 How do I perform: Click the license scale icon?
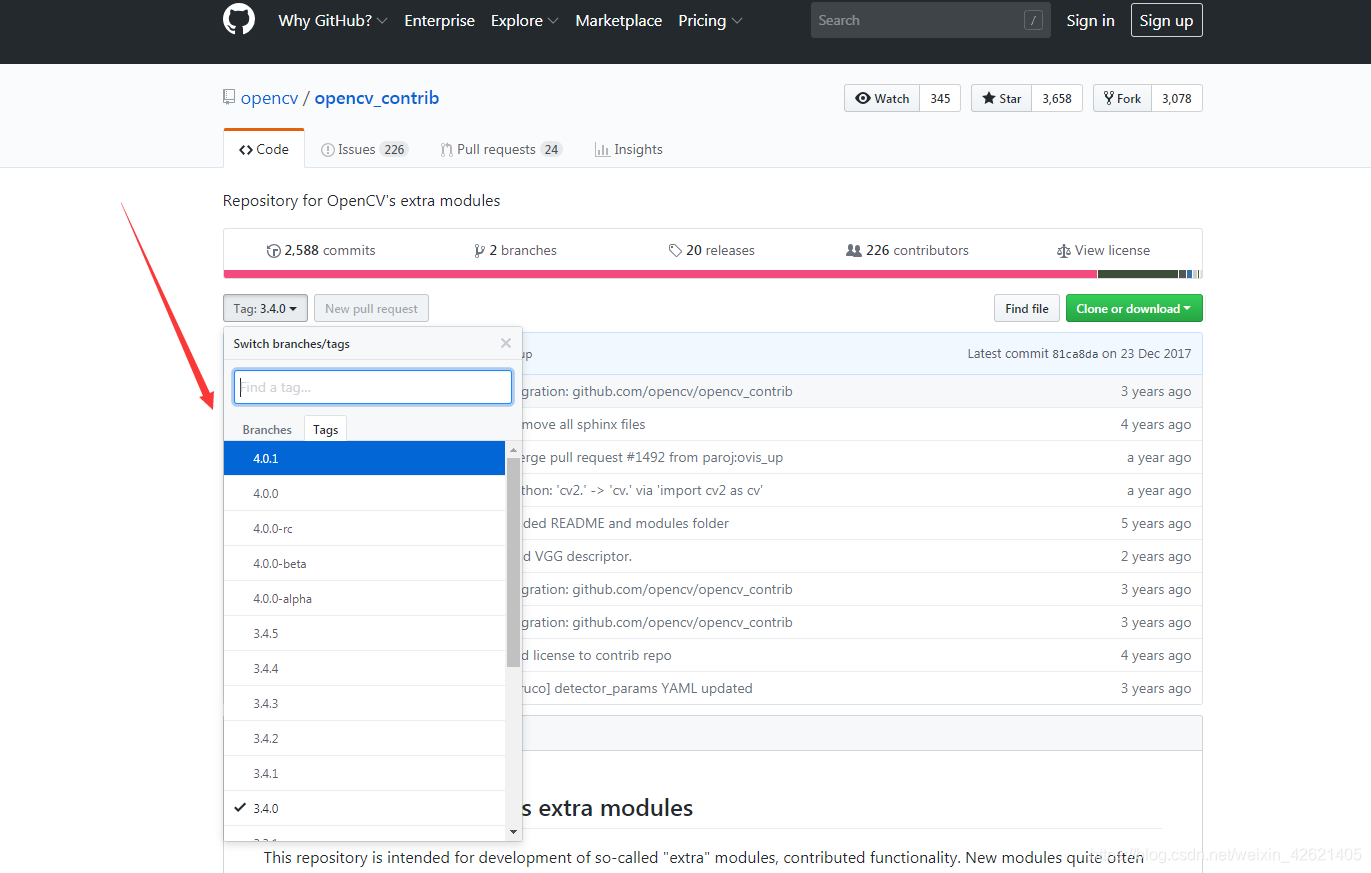pos(1064,251)
